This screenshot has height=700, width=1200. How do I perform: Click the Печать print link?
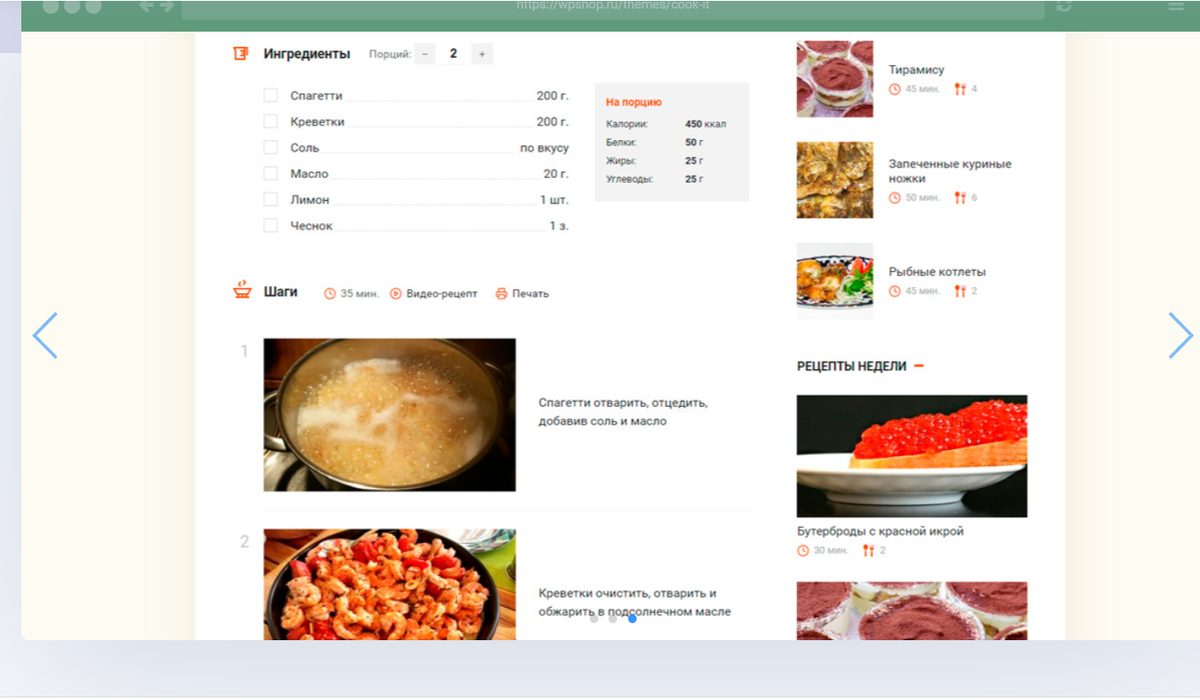click(530, 294)
